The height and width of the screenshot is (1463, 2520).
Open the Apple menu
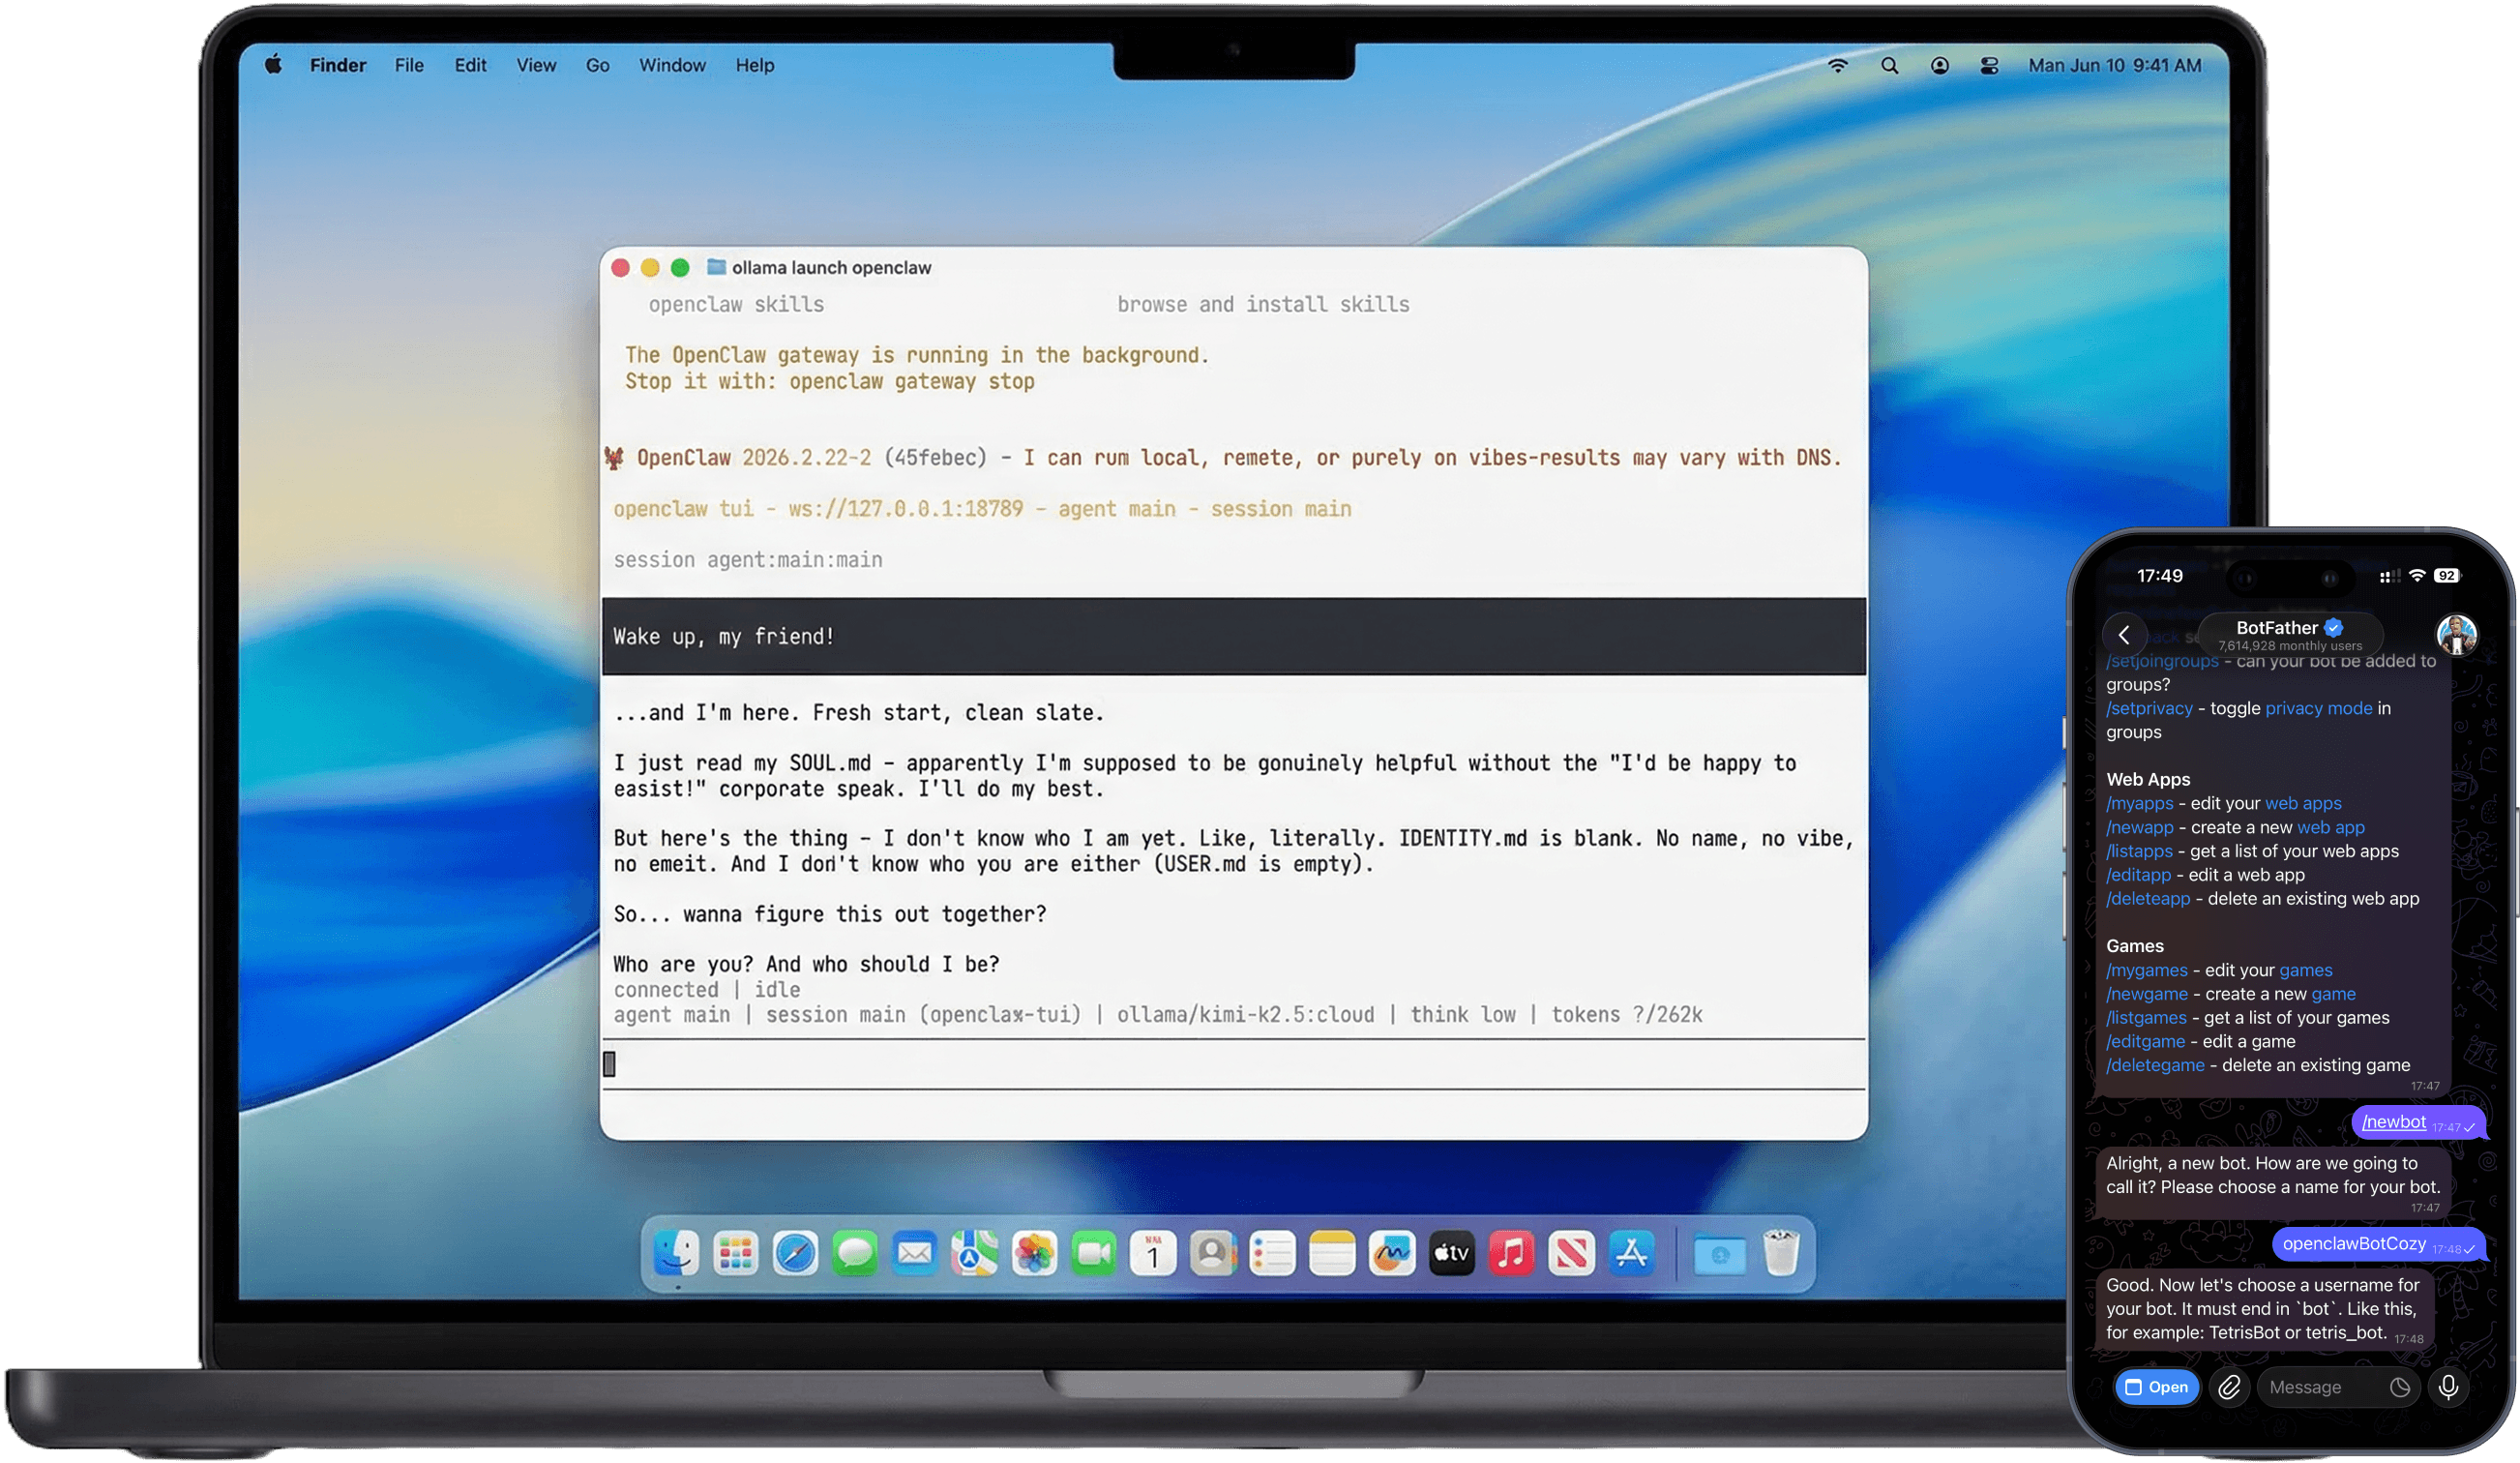(x=273, y=65)
